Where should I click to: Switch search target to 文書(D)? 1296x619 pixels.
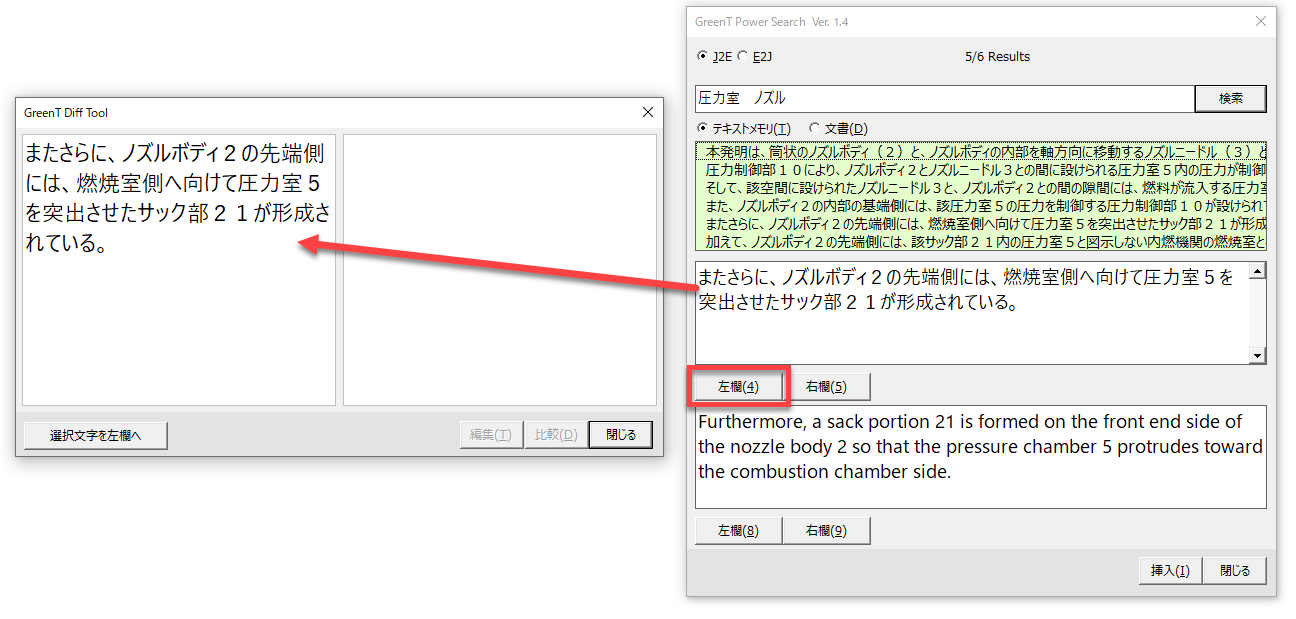point(815,128)
